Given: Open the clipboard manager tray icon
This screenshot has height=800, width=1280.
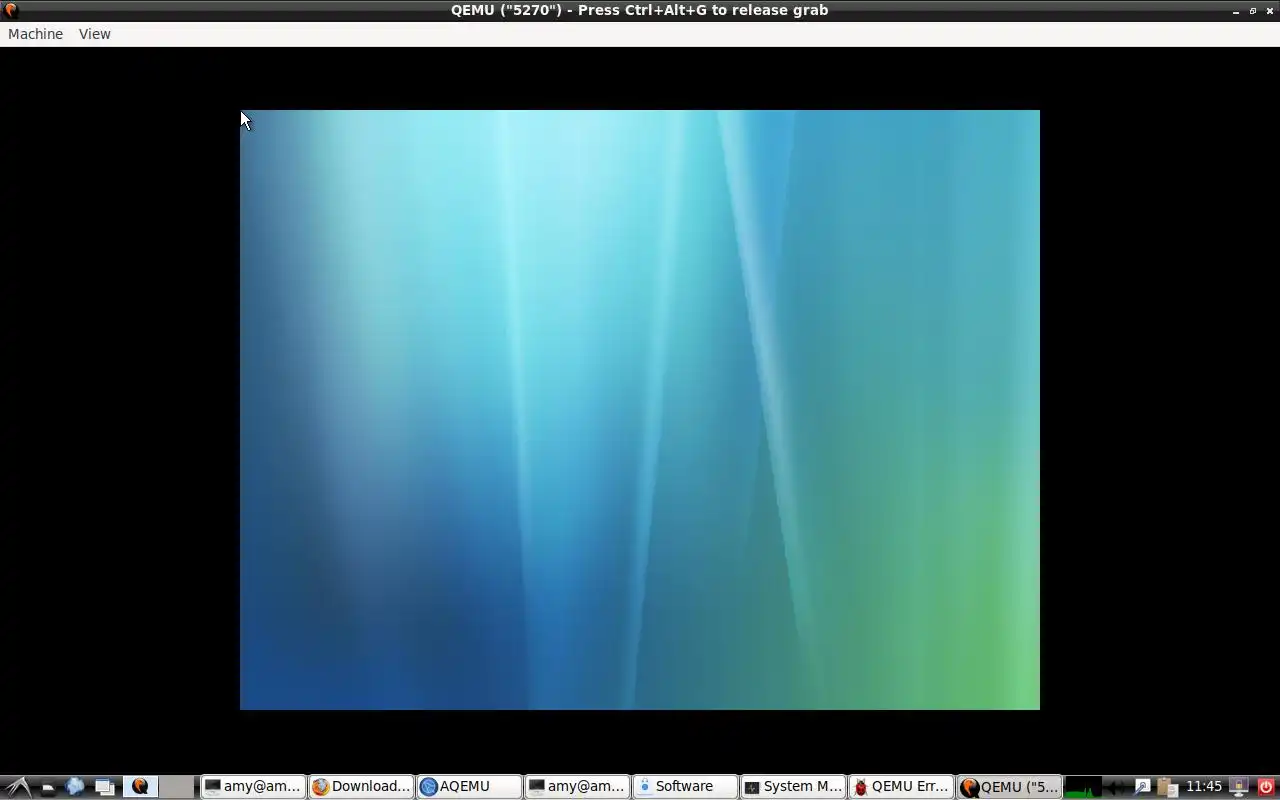Looking at the screenshot, I should tap(1168, 787).
